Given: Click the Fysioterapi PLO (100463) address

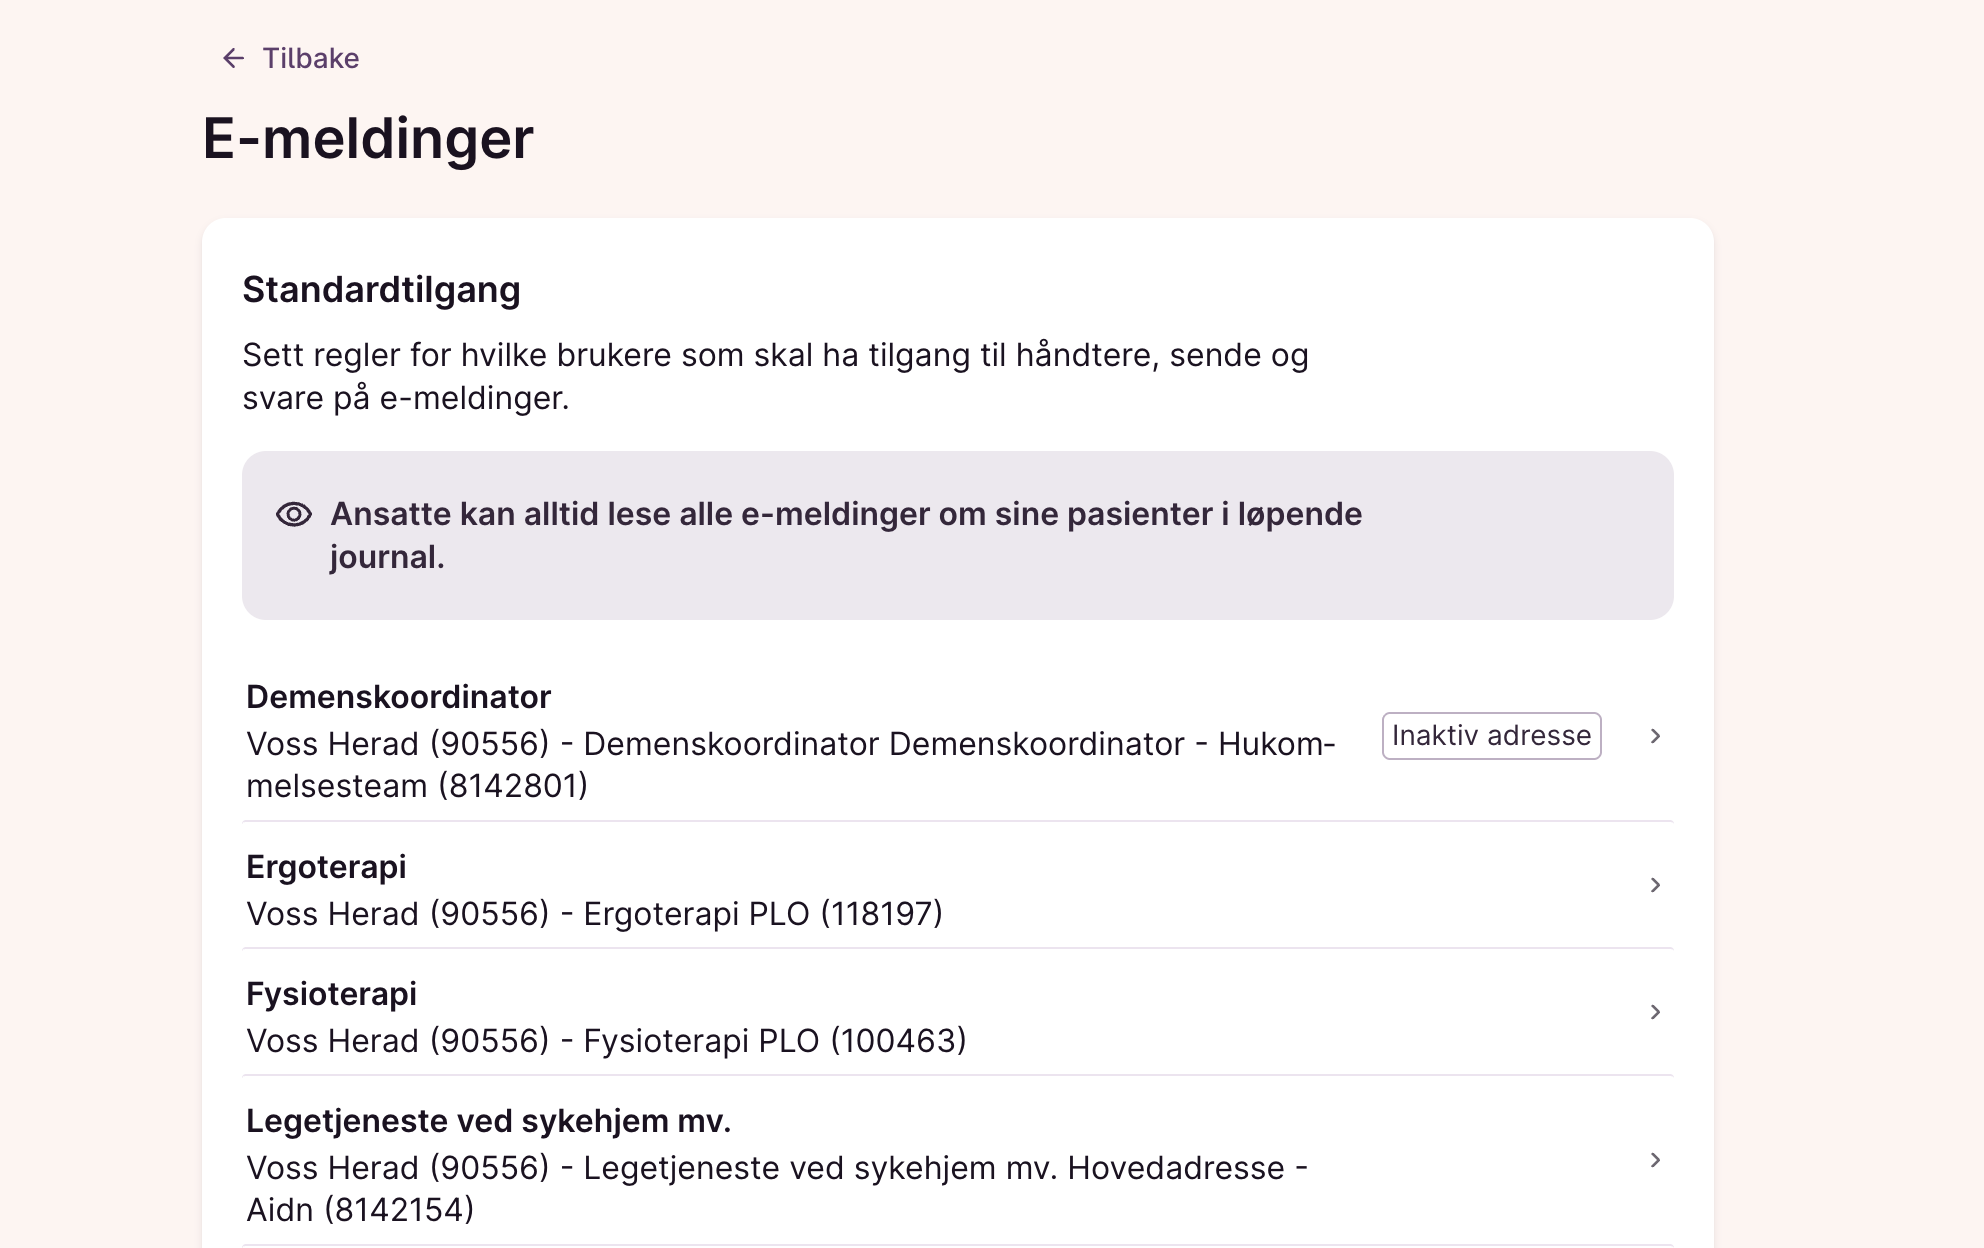Looking at the screenshot, I should (x=774, y=1041).
